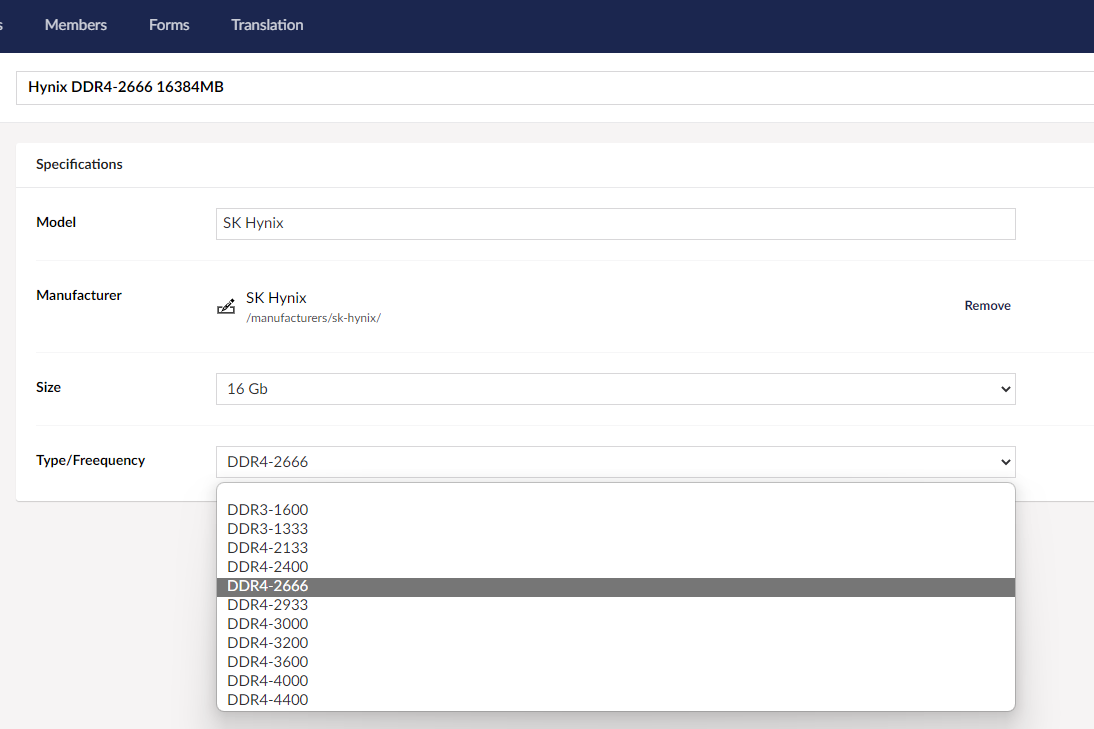Open the Forms menu item
This screenshot has height=729, width=1094.
(x=169, y=25)
